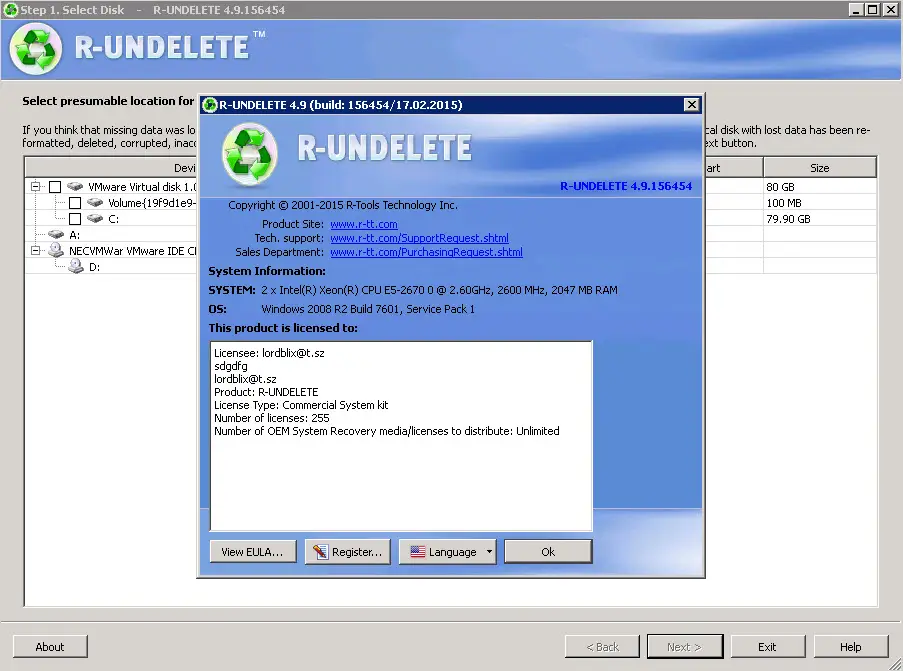The height and width of the screenshot is (671, 903).
Task: Click the 'Copyright © 2001-2015 R-Tools Technology' text
Action: (x=343, y=205)
